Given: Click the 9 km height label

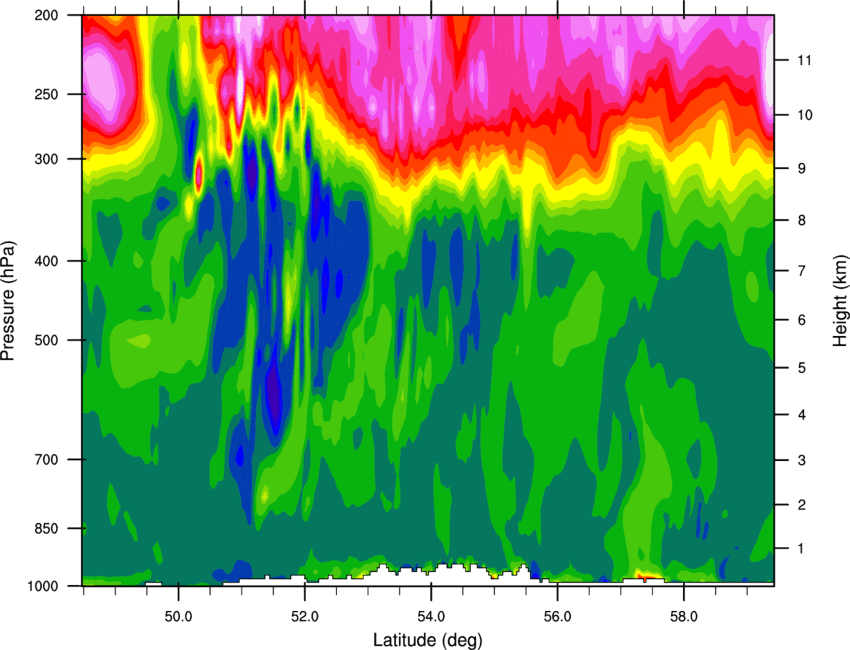Looking at the screenshot, I should [x=801, y=169].
